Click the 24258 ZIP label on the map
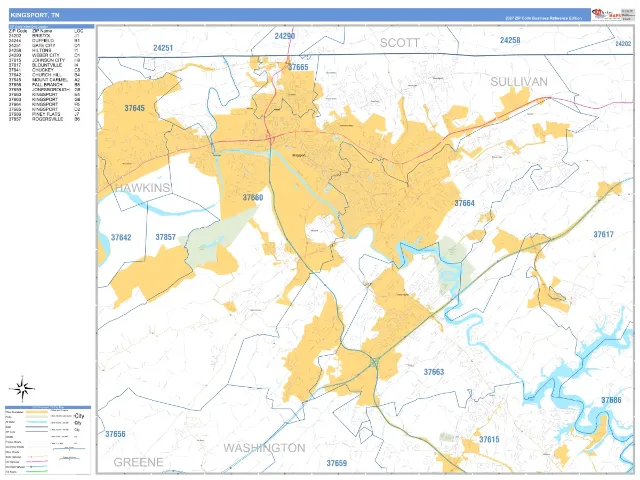The width and height of the screenshot is (640, 480). pos(510,40)
